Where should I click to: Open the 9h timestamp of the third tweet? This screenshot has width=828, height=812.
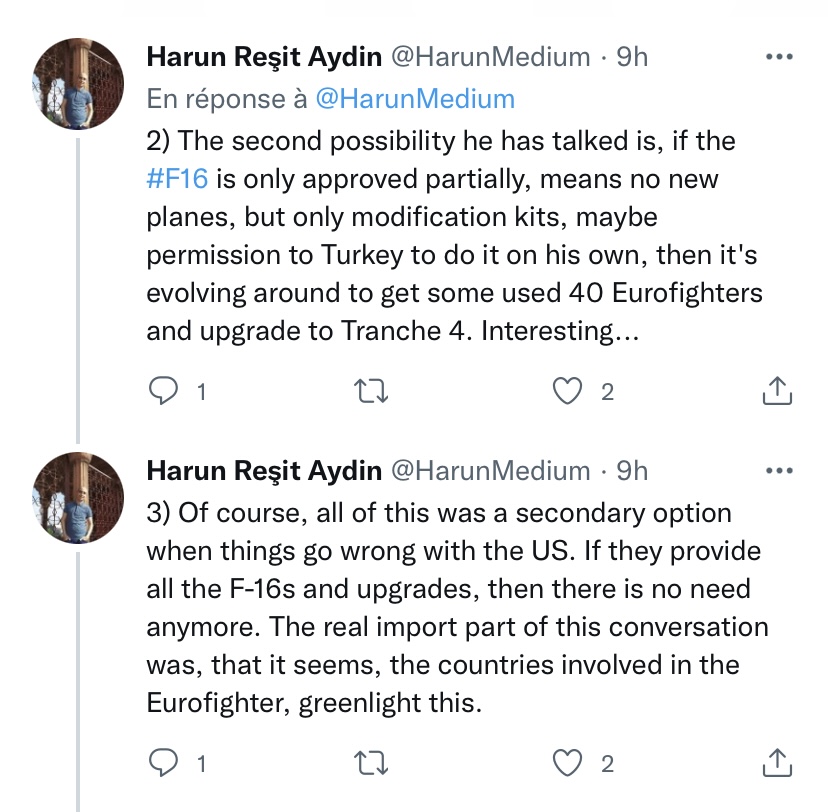click(631, 469)
